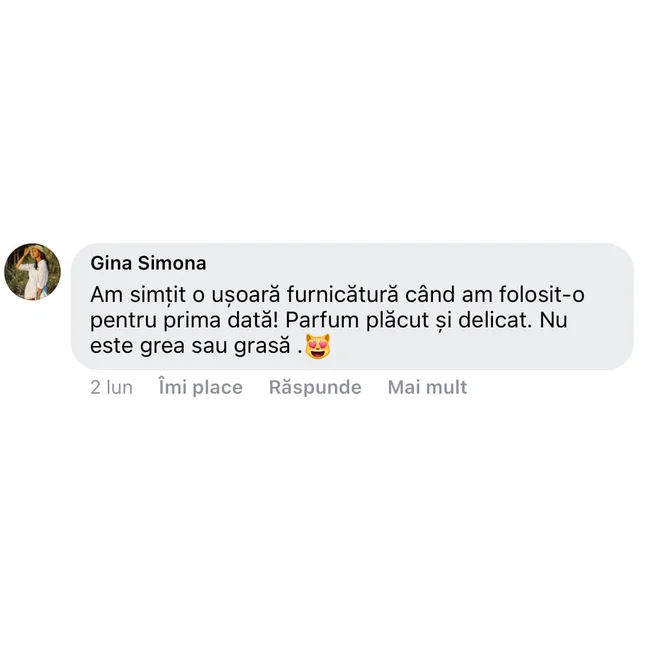Viewport: 650px width, 650px height.
Task: Click the opening words Am simțit
Action: tap(138, 295)
